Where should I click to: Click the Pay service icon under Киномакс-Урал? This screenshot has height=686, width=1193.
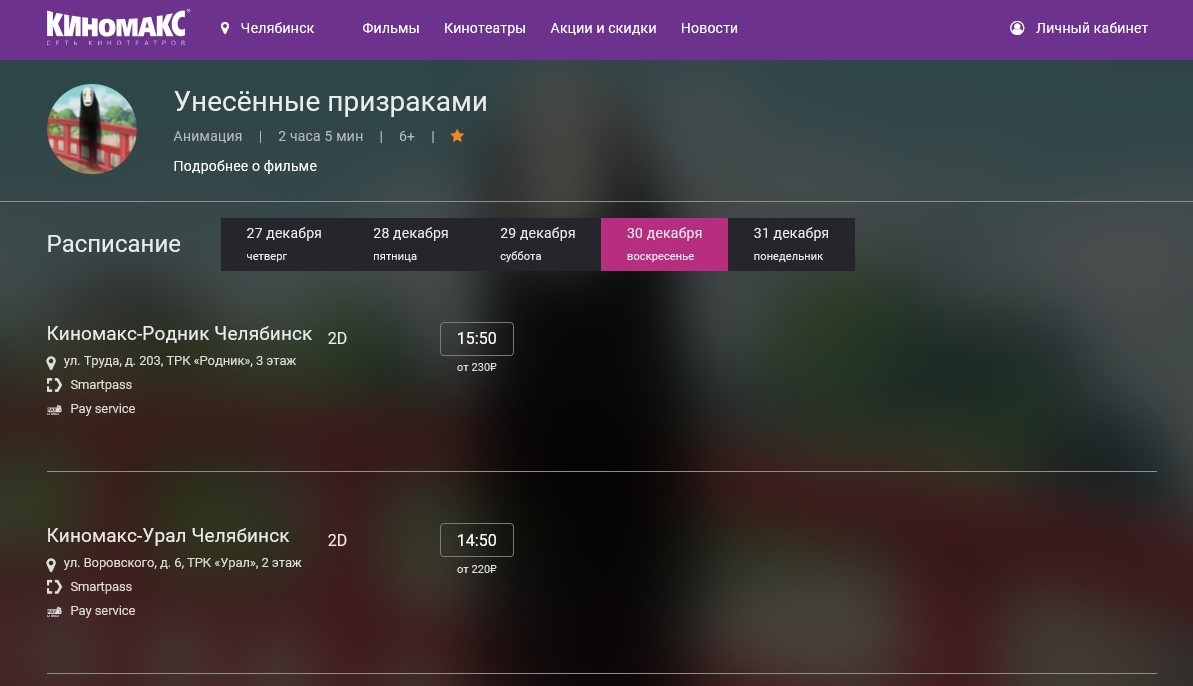(54, 612)
